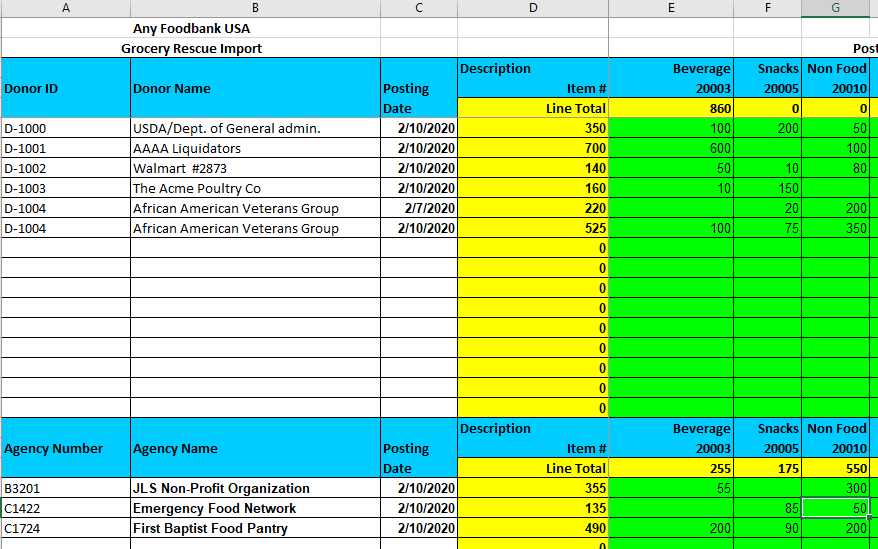Viewport: 878px width, 549px height.
Task: Select column A header
Action: [x=65, y=8]
